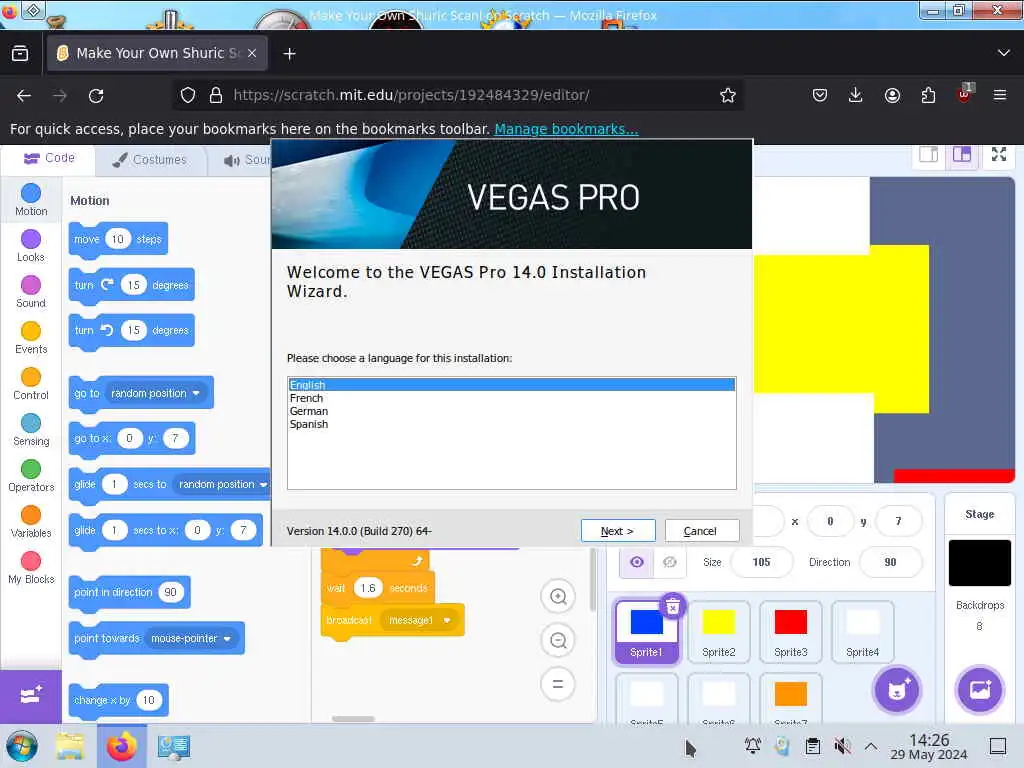Open message1 dropdown in broadcast block
This screenshot has width=1024, height=768.
418,620
